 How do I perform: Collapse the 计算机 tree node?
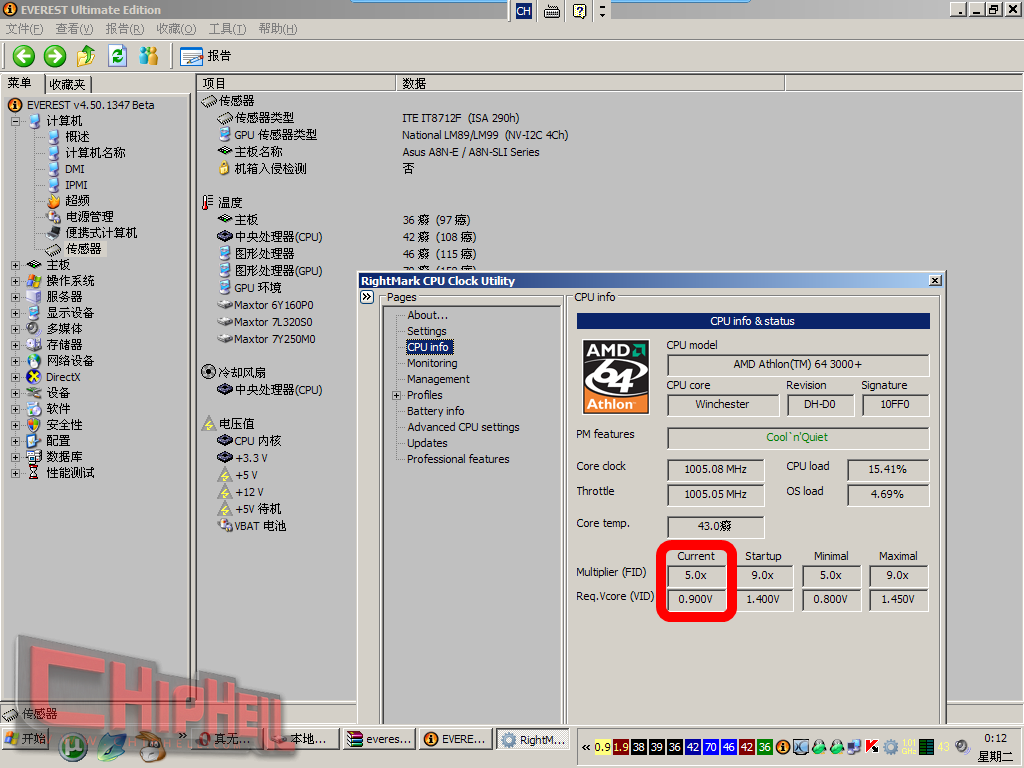coord(15,121)
